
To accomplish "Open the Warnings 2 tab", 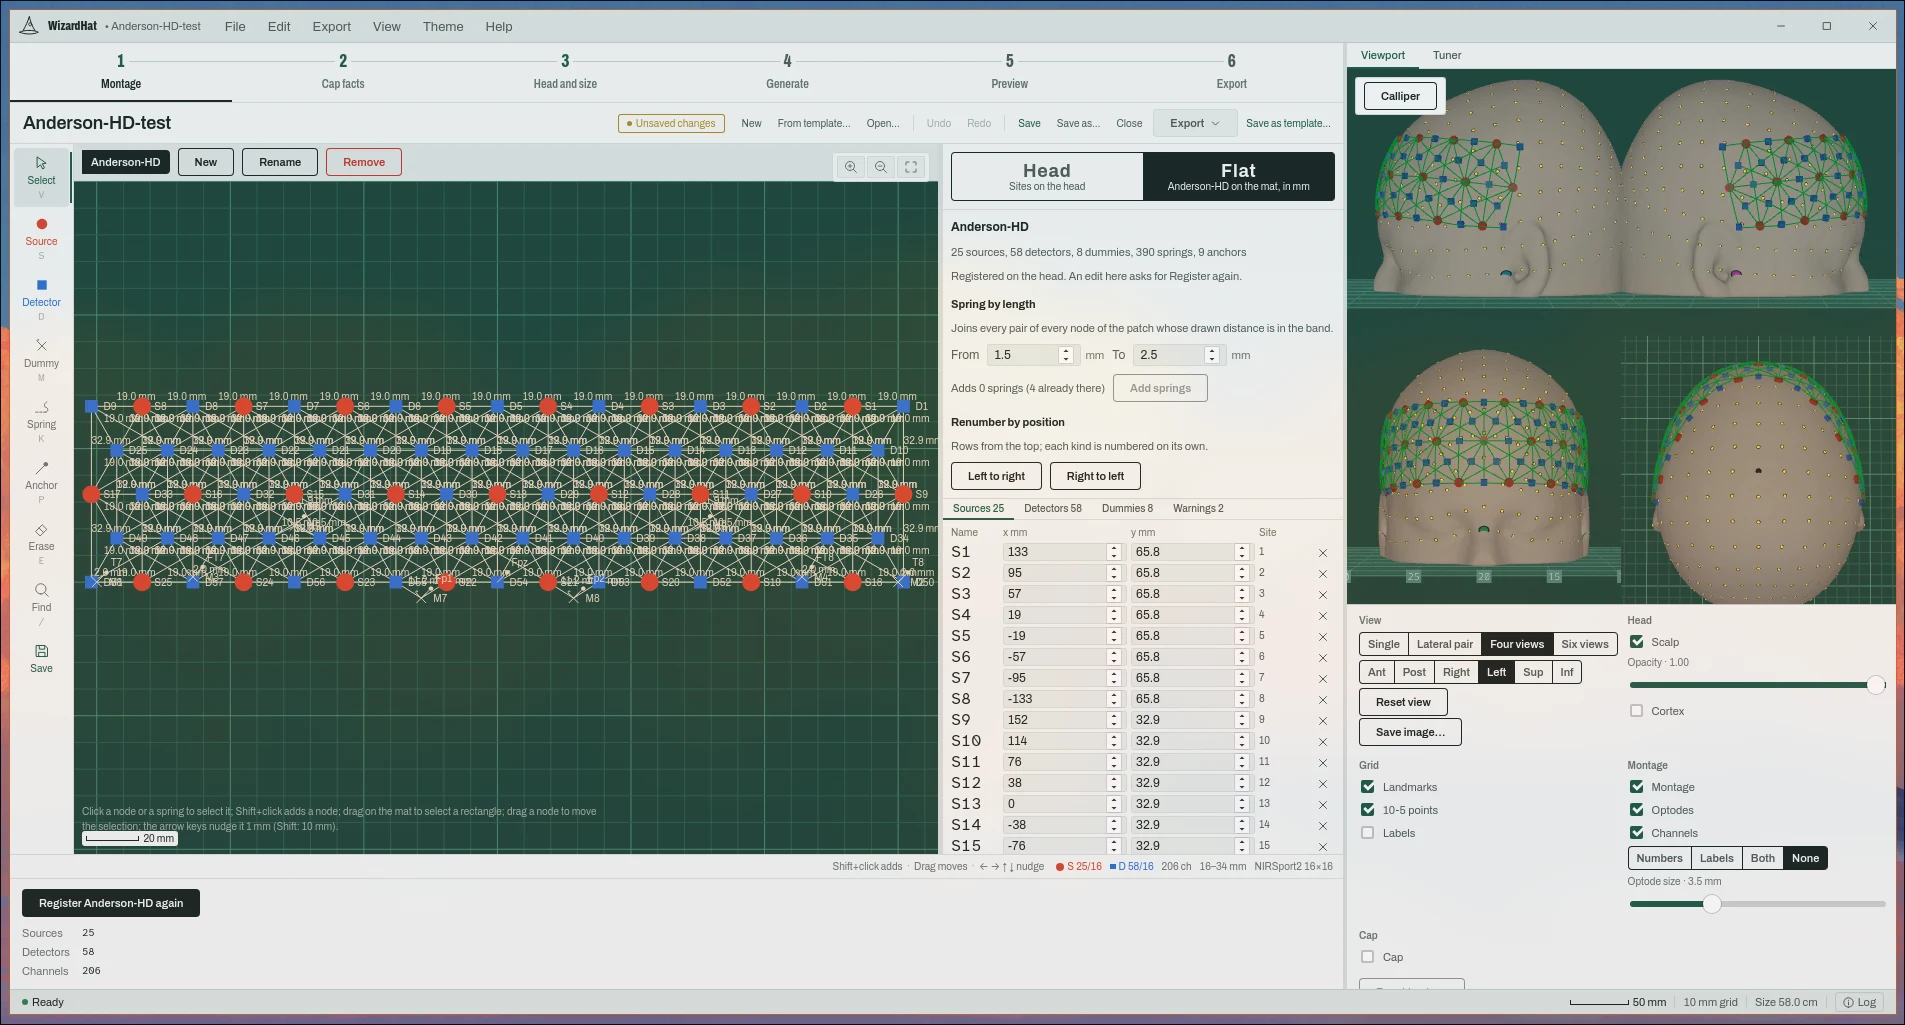I will click(1198, 509).
